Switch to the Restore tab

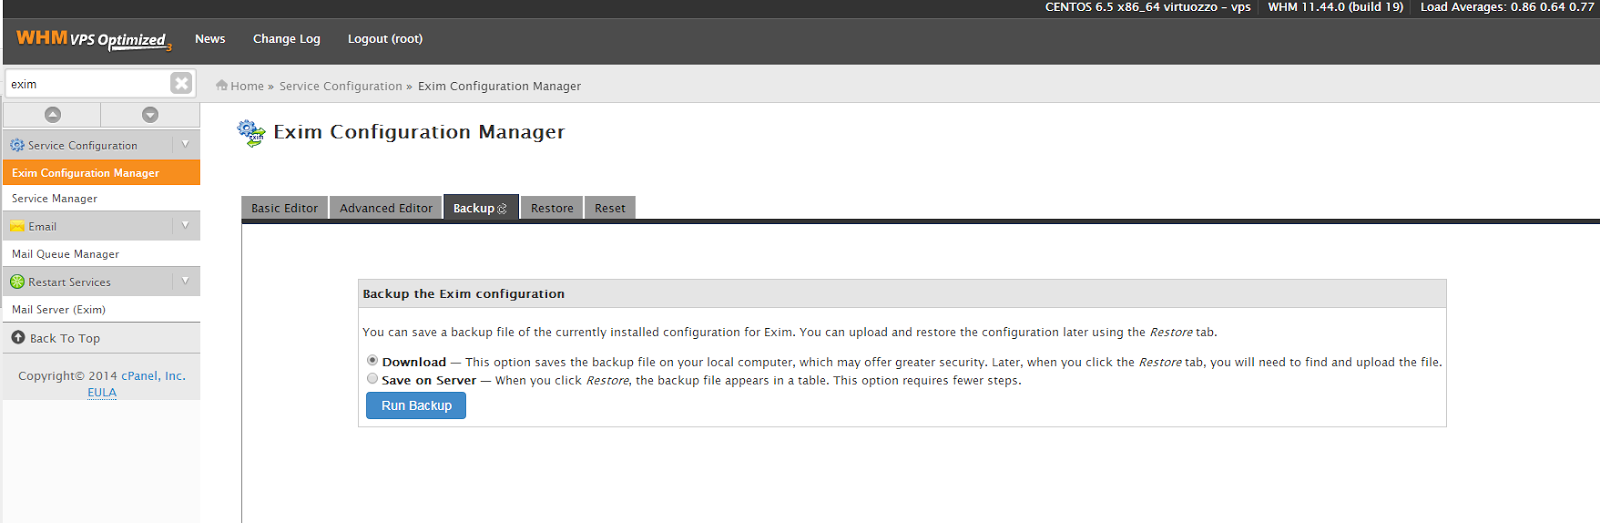(x=552, y=208)
